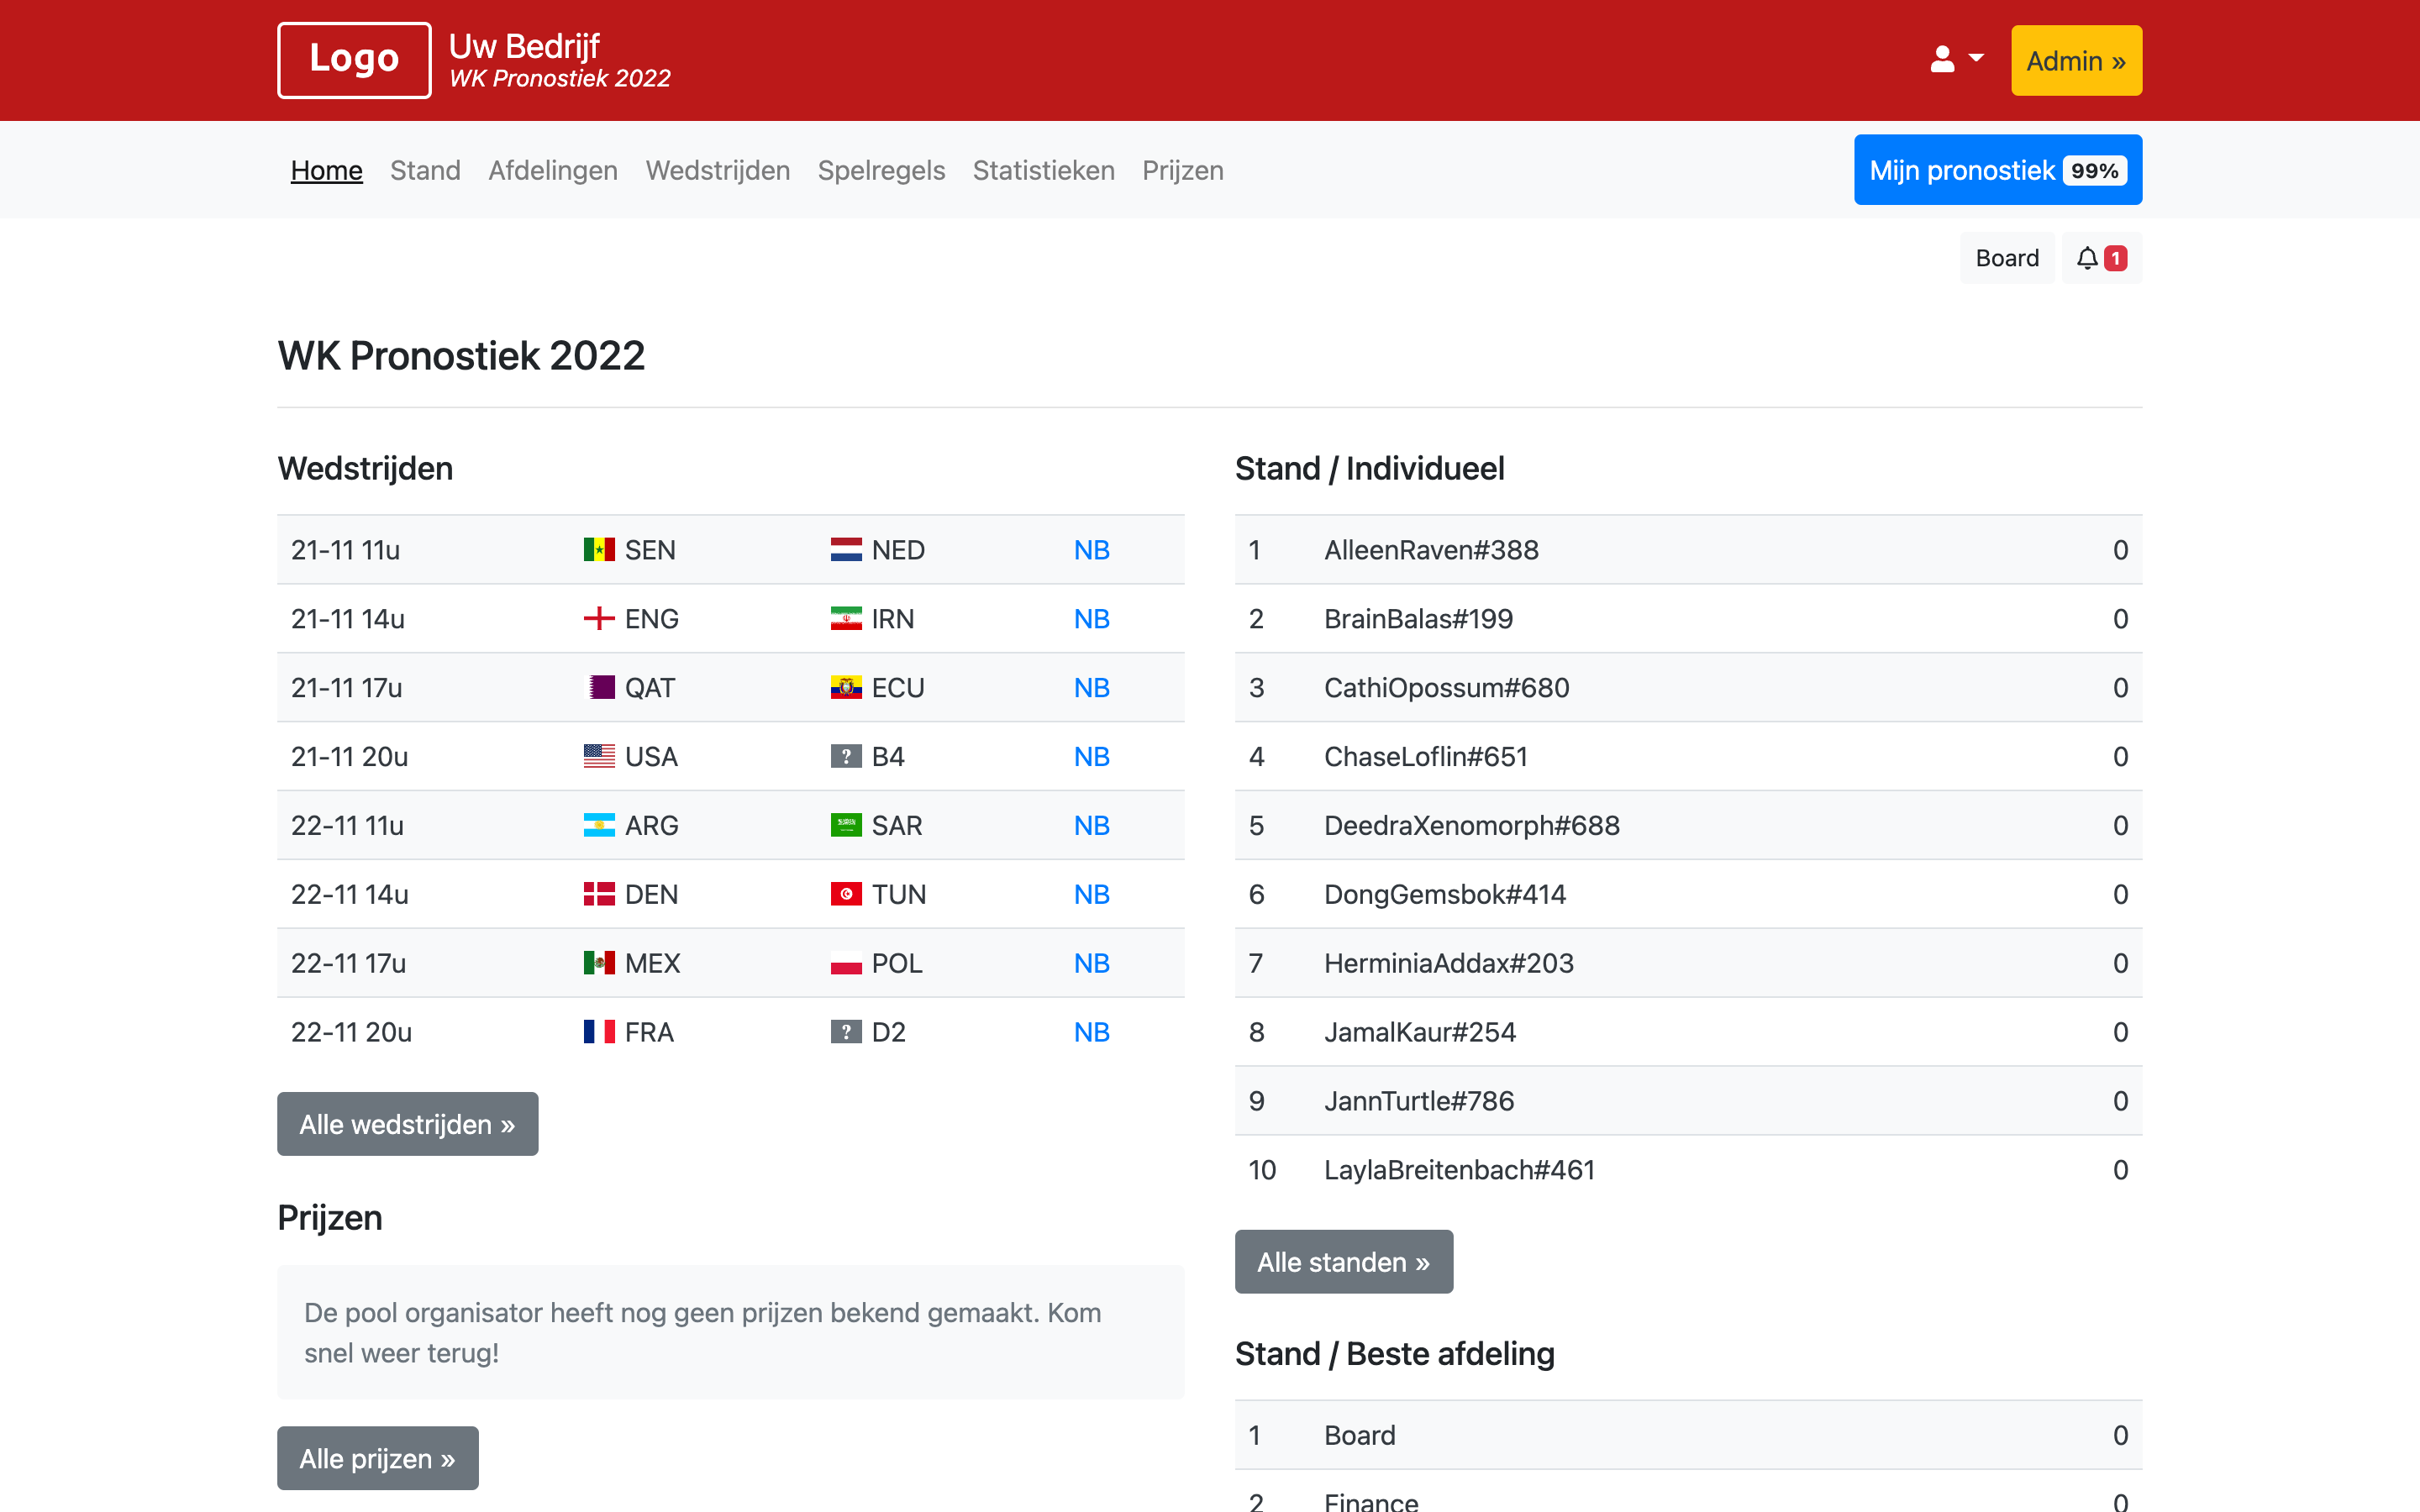
Task: Click the Netherlands flag icon
Action: pyautogui.click(x=846, y=550)
